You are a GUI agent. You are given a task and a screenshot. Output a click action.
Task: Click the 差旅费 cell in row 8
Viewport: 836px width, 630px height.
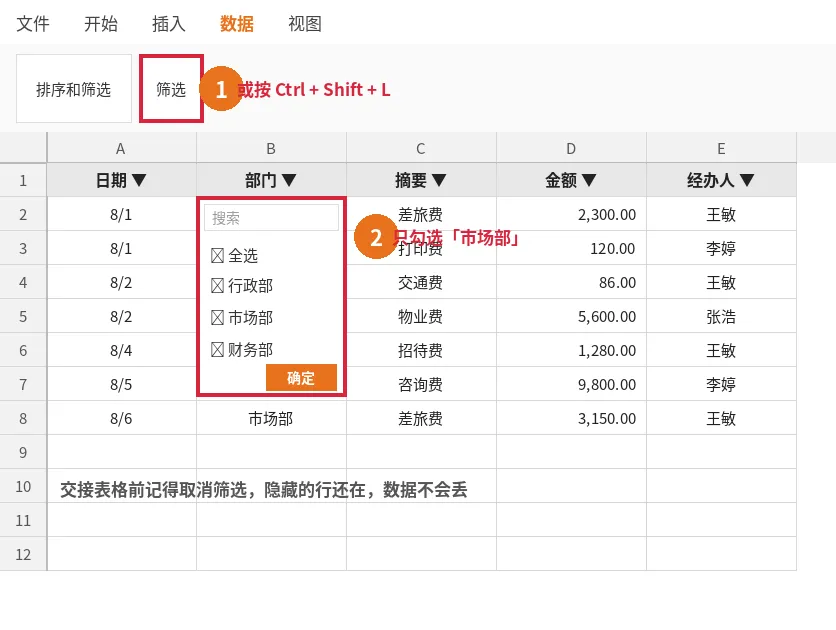pos(421,418)
